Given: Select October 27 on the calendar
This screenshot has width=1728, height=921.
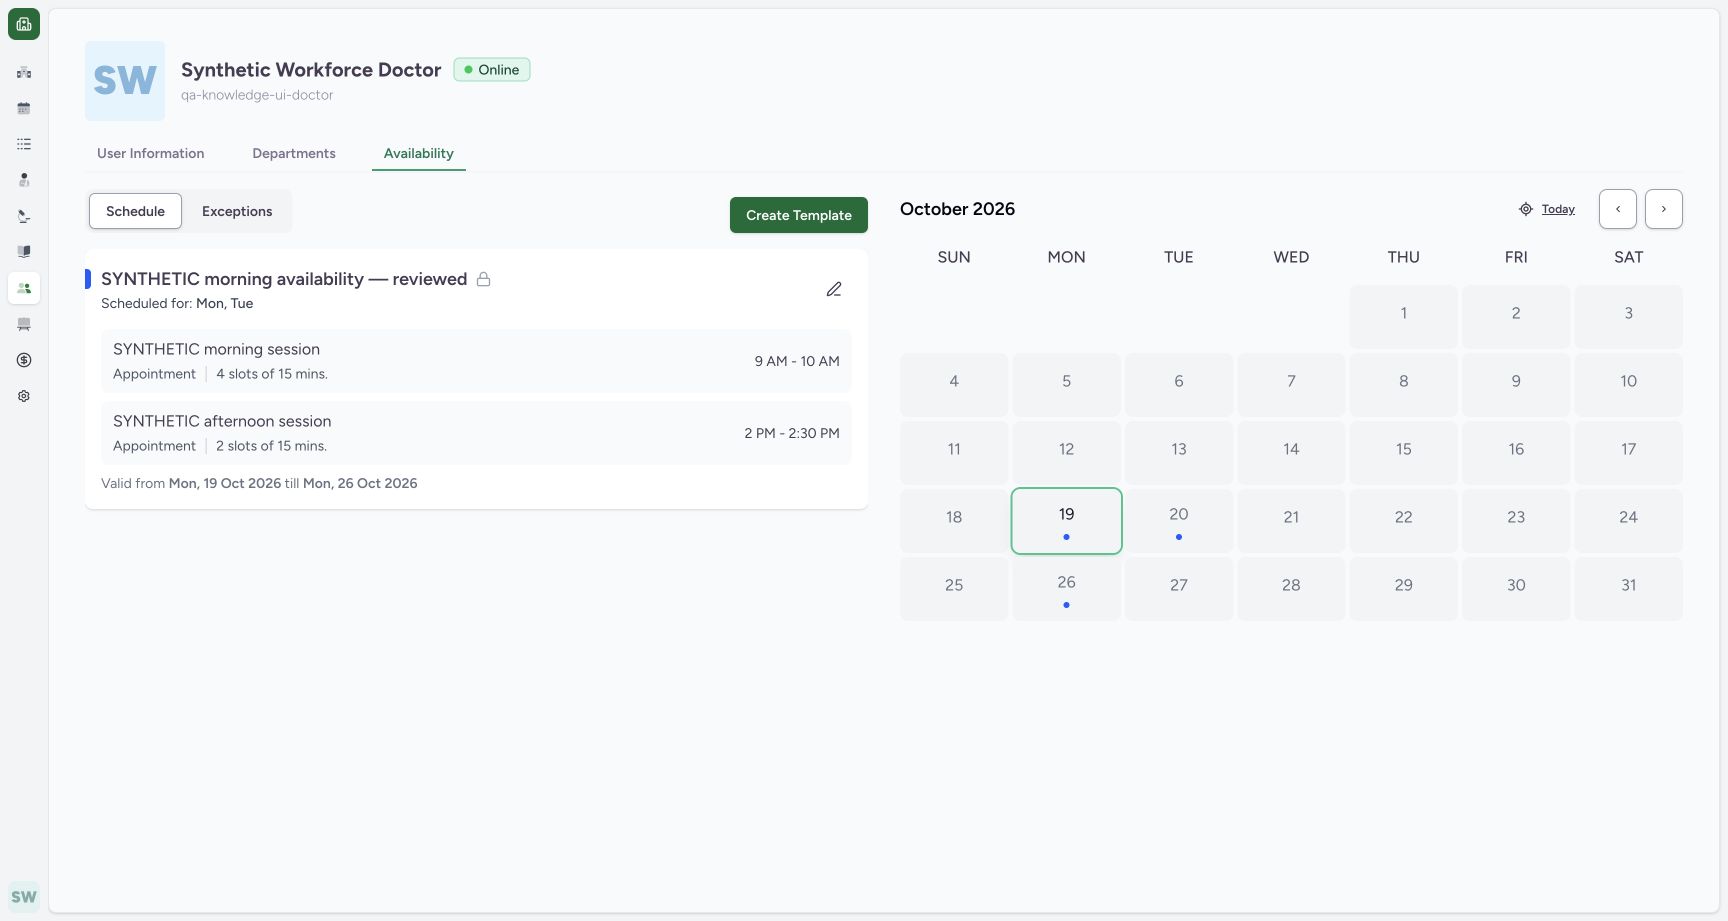Looking at the screenshot, I should pyautogui.click(x=1179, y=589).
